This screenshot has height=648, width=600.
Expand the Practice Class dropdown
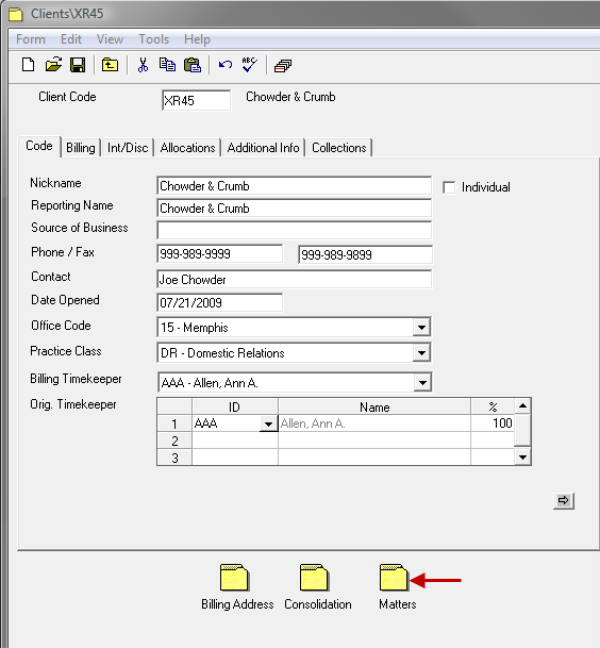422,353
